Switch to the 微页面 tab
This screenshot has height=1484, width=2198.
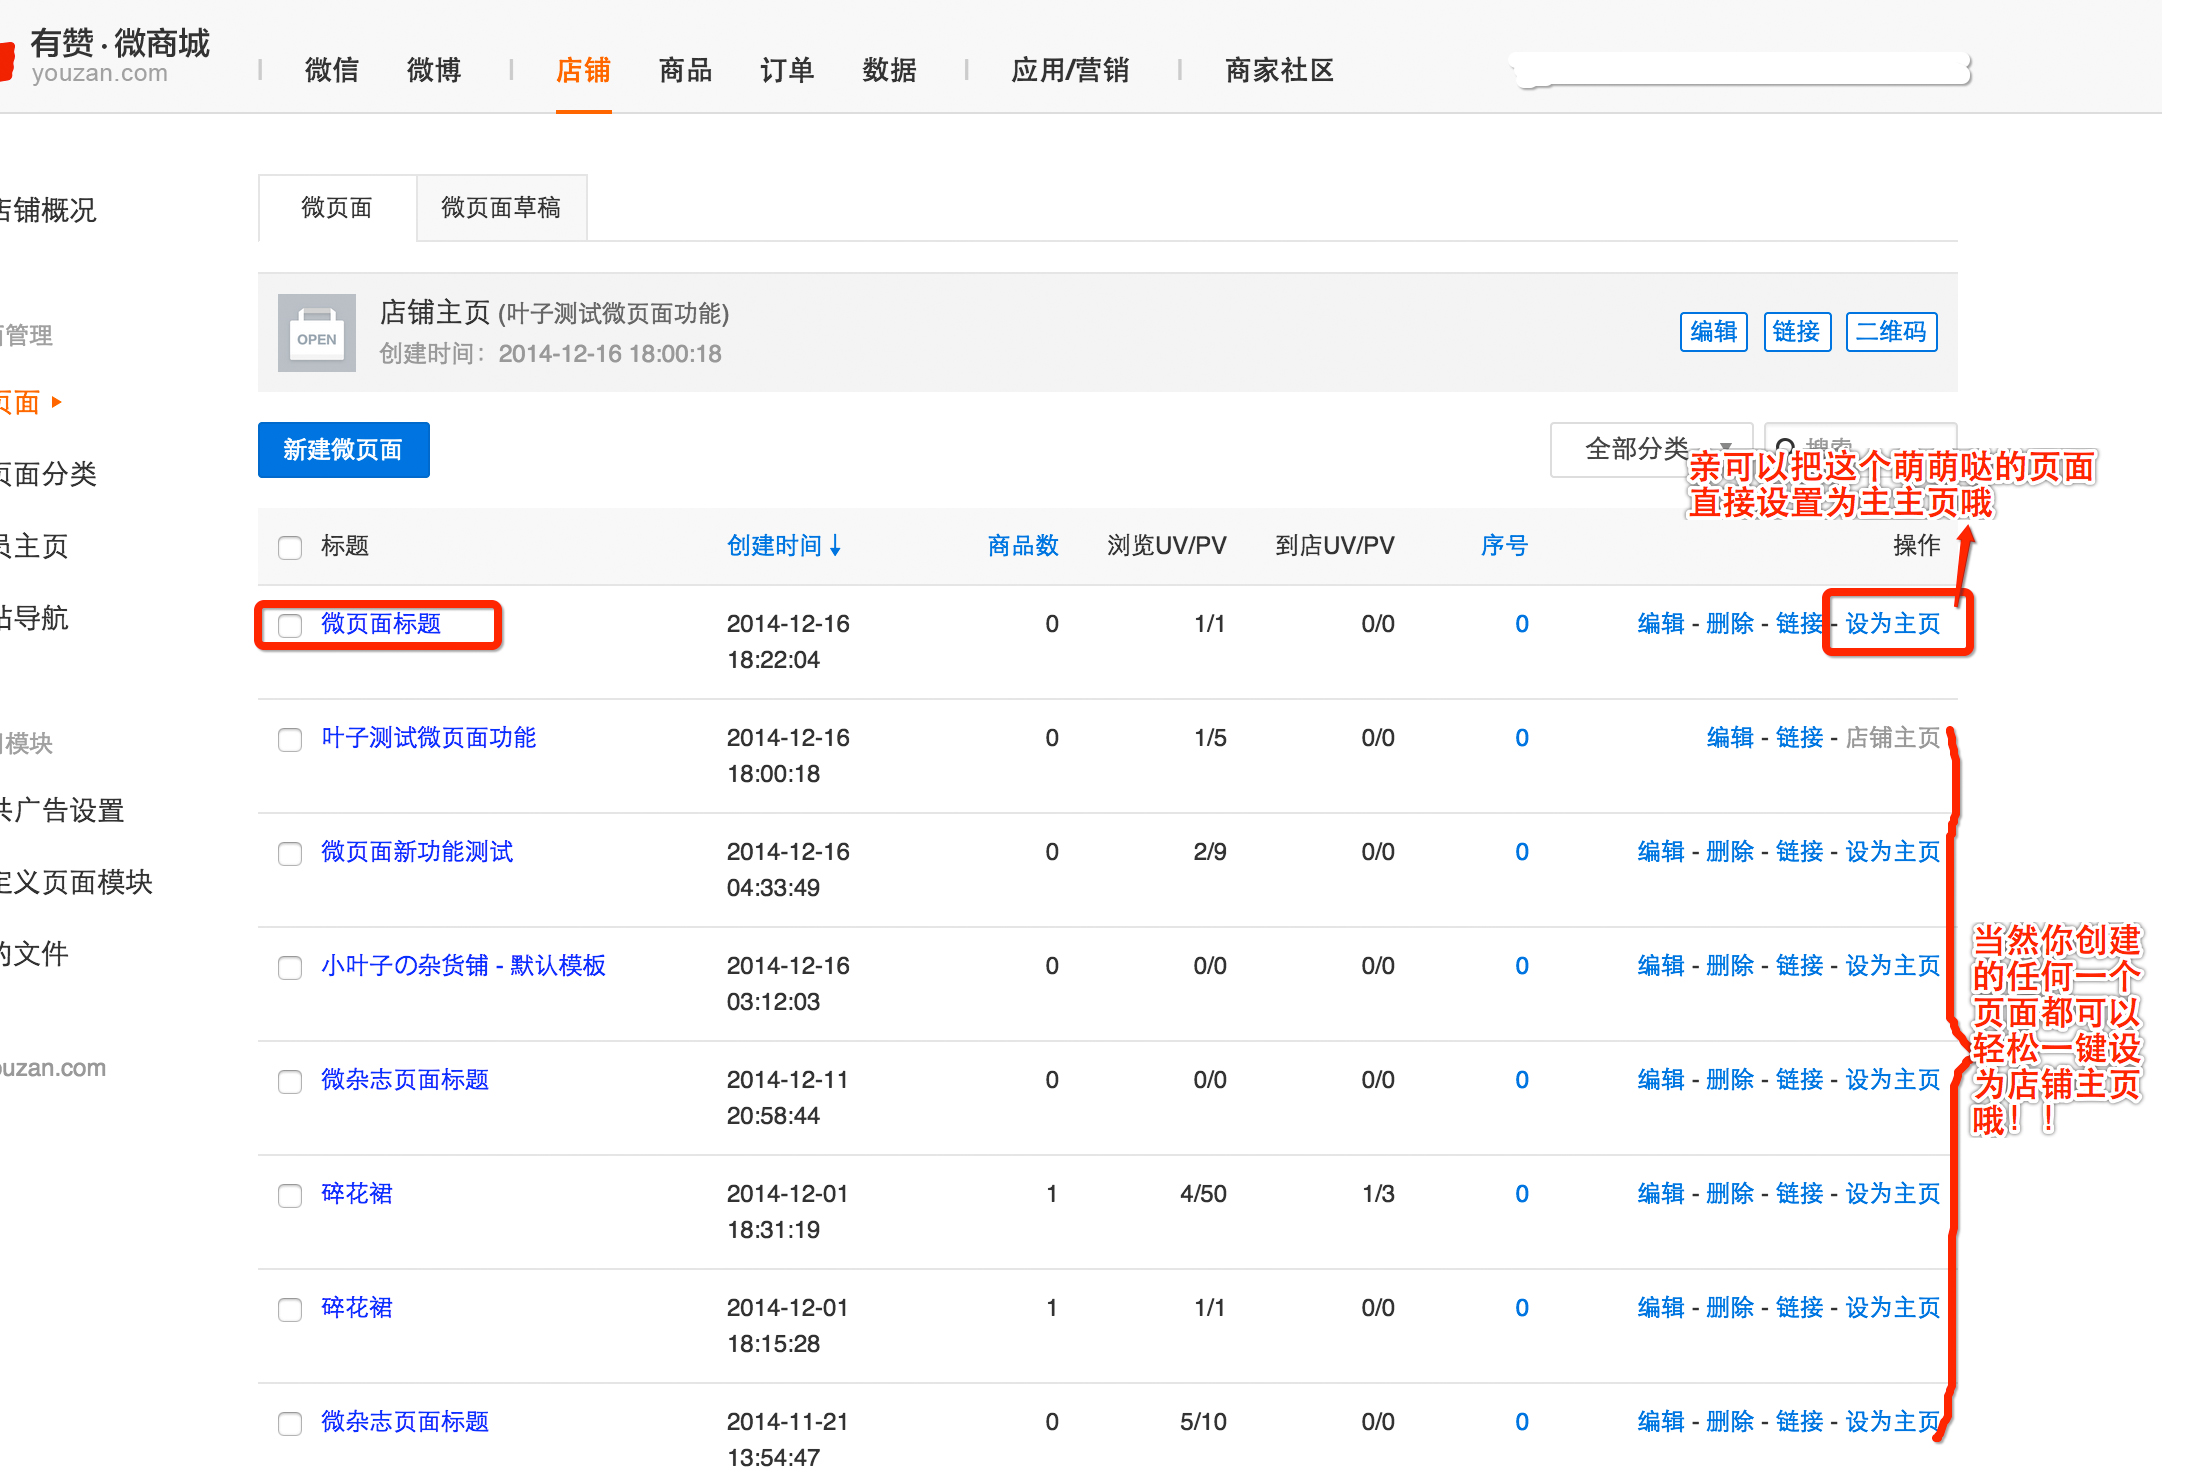[337, 207]
